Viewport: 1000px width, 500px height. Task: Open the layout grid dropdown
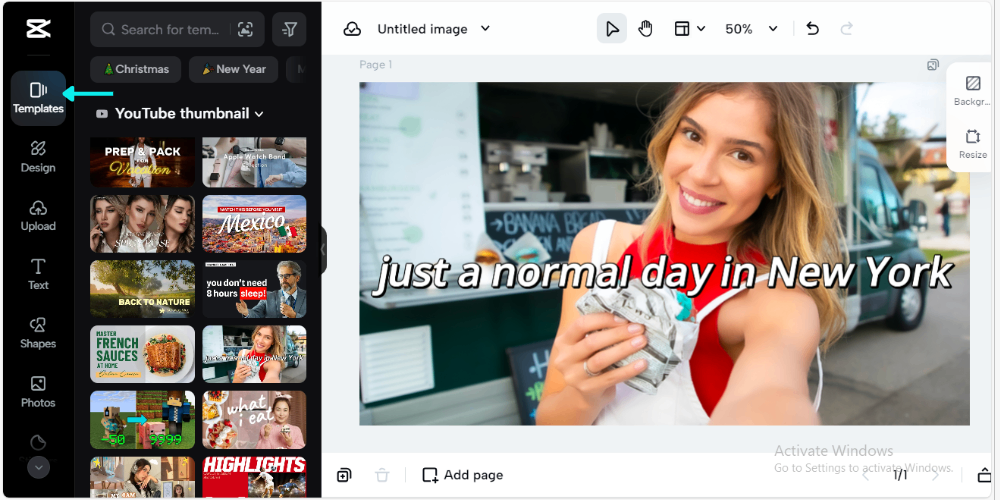[x=689, y=29]
